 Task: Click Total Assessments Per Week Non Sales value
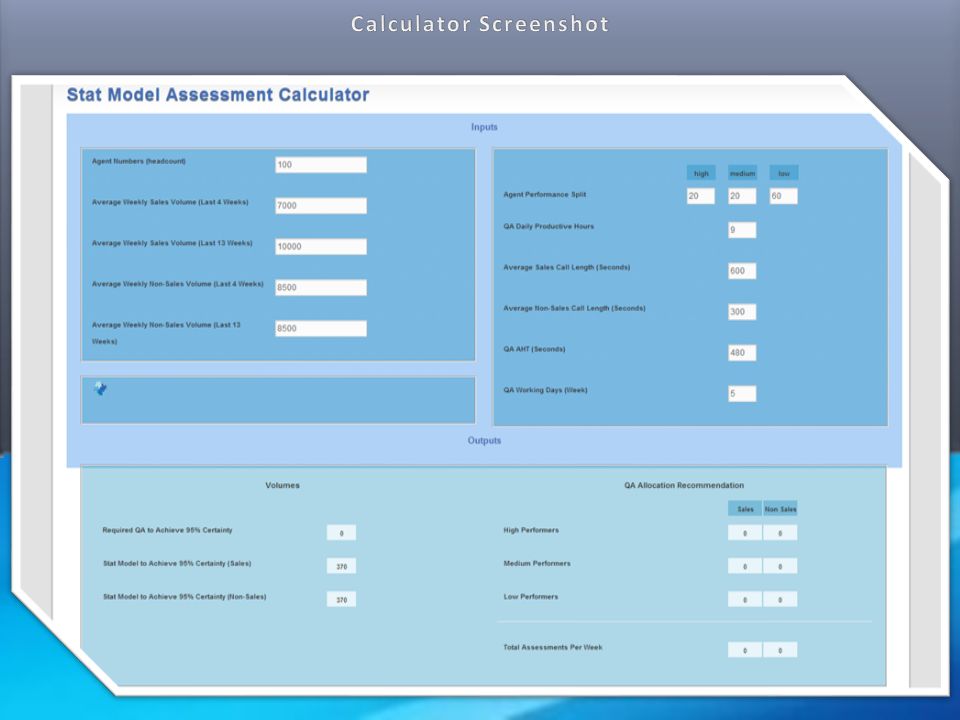click(780, 650)
